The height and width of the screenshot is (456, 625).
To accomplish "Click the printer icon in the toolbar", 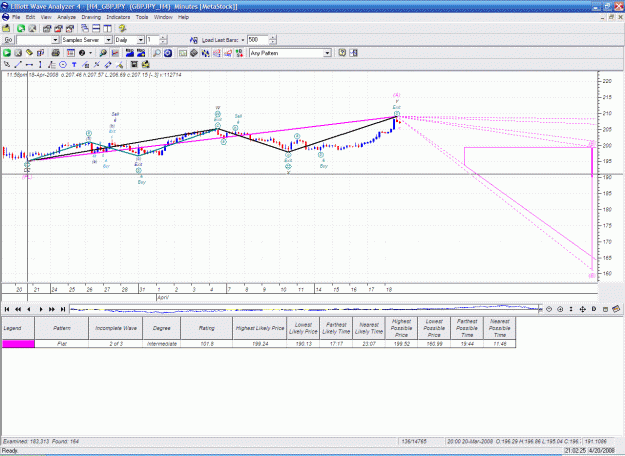I will click(x=55, y=53).
